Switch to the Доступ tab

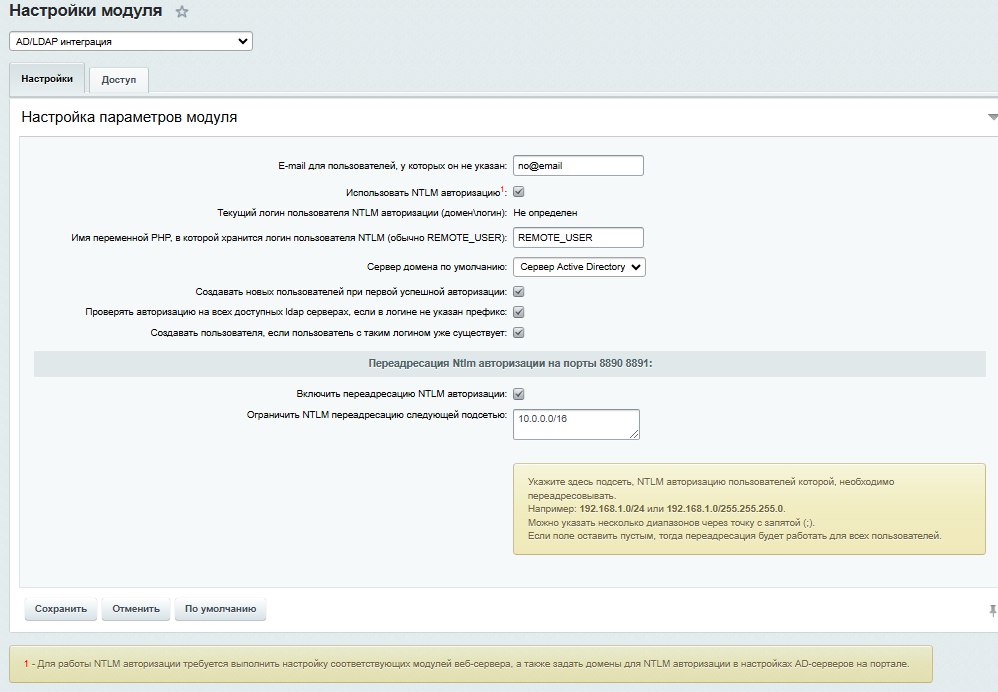pyautogui.click(x=119, y=80)
